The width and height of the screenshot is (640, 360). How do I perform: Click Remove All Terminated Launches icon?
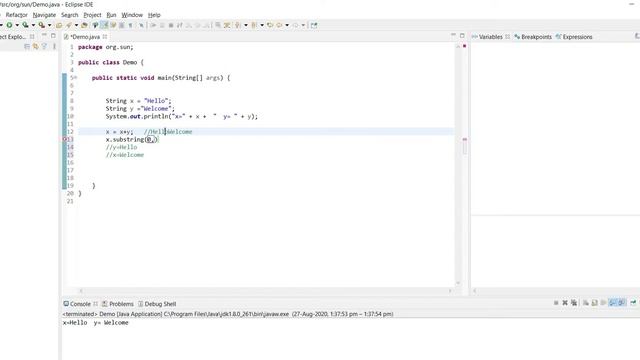[x=574, y=303]
